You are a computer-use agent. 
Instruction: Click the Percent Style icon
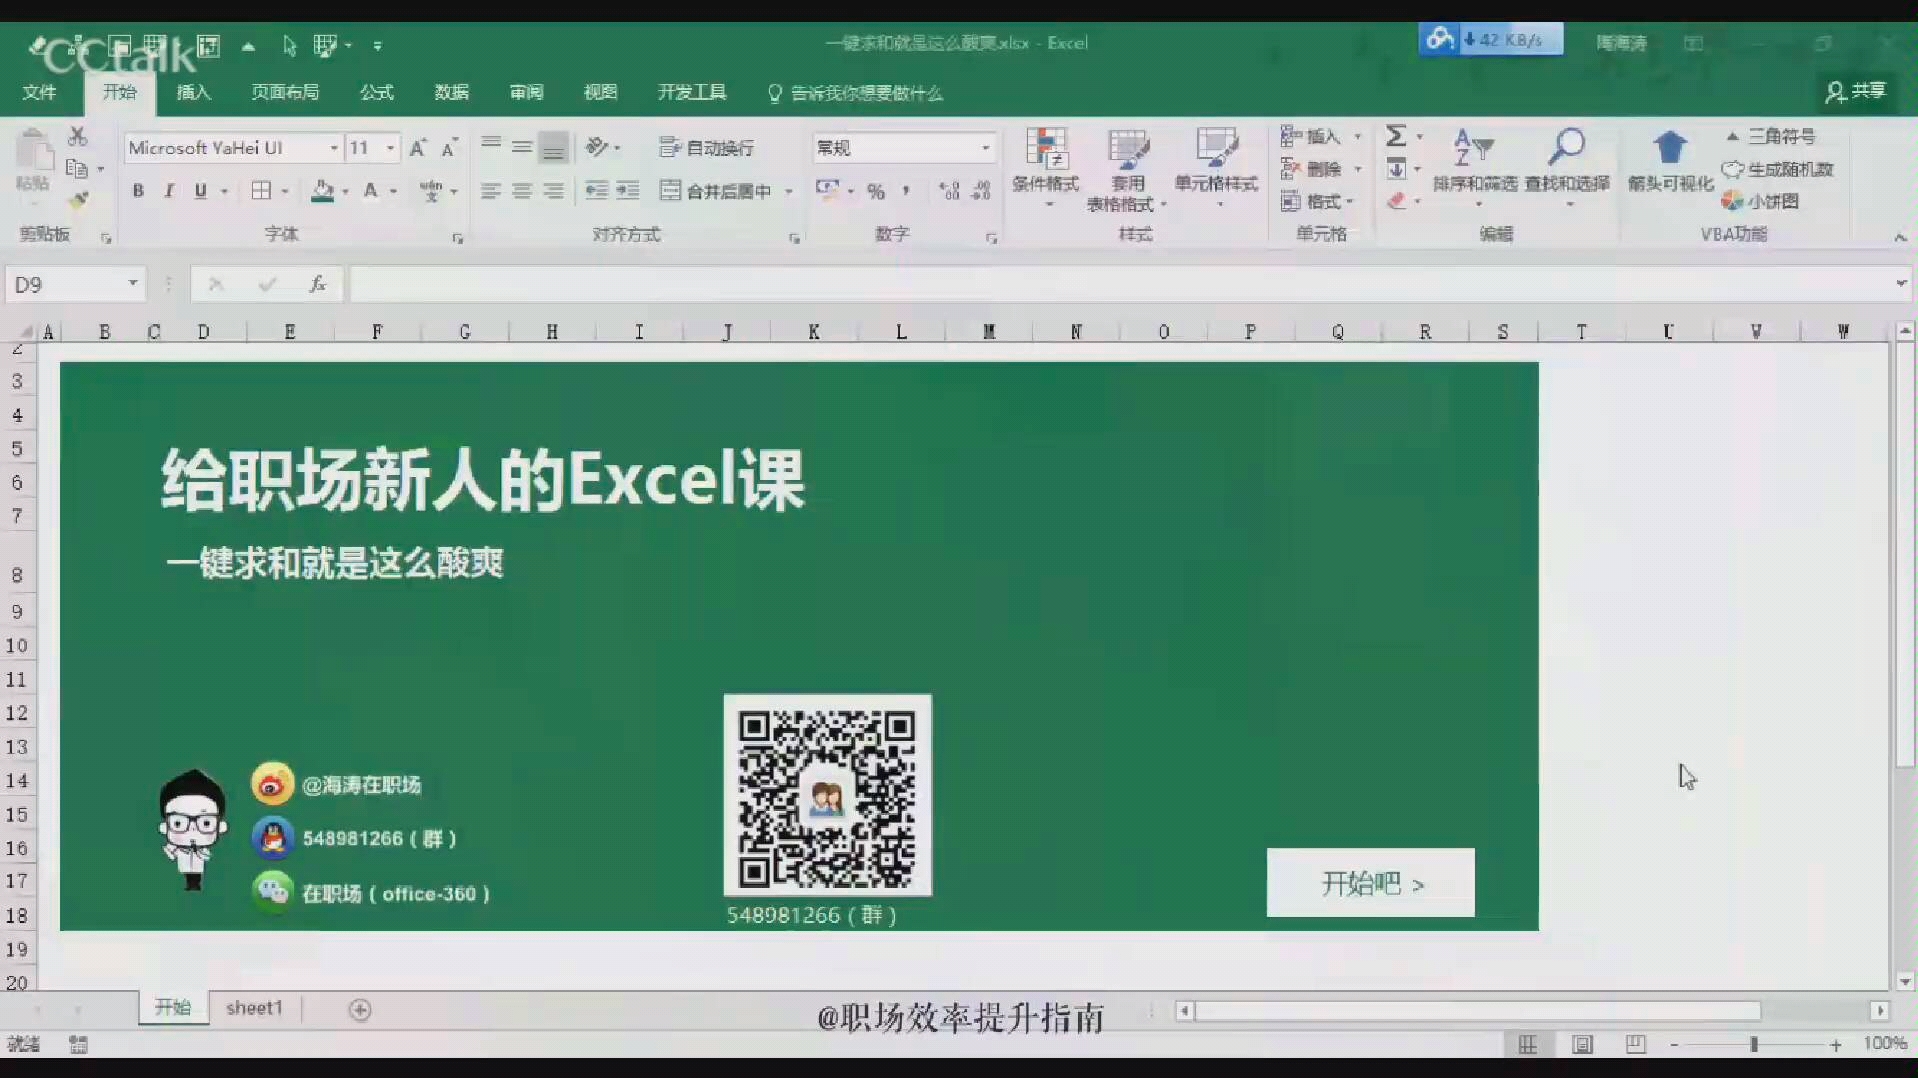pos(876,191)
